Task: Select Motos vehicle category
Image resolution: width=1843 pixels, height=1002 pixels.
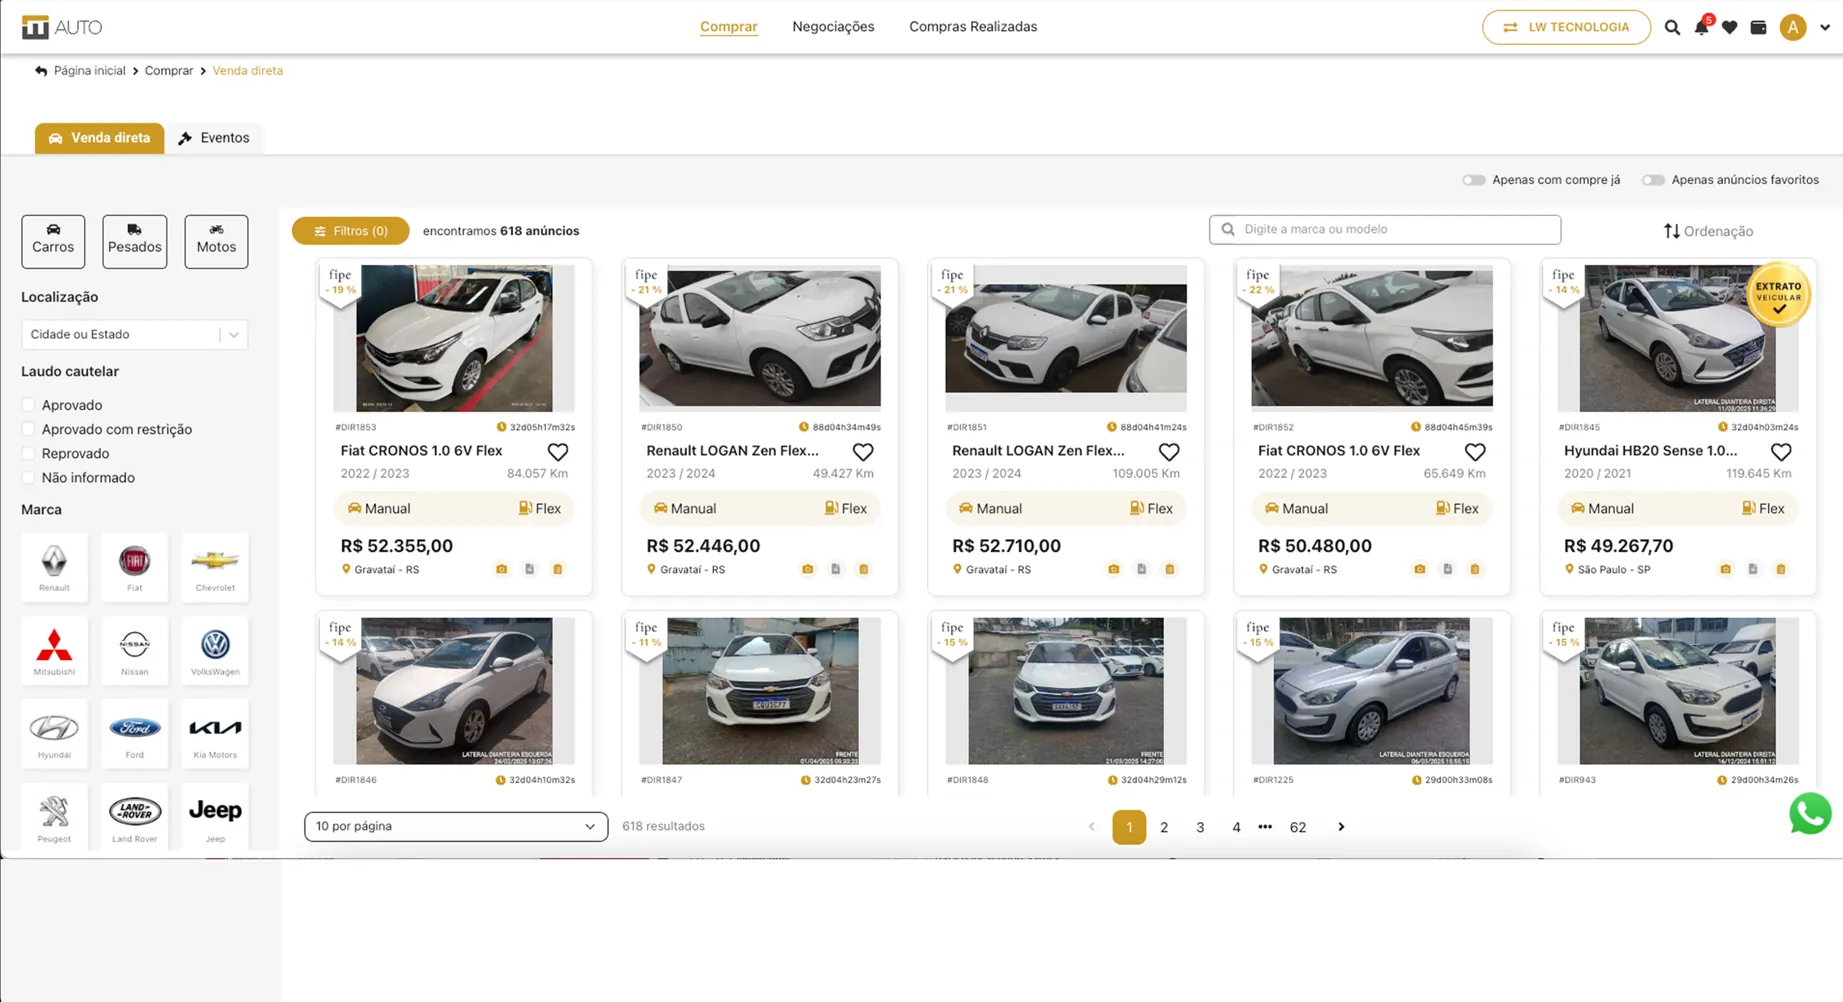Action: (216, 241)
